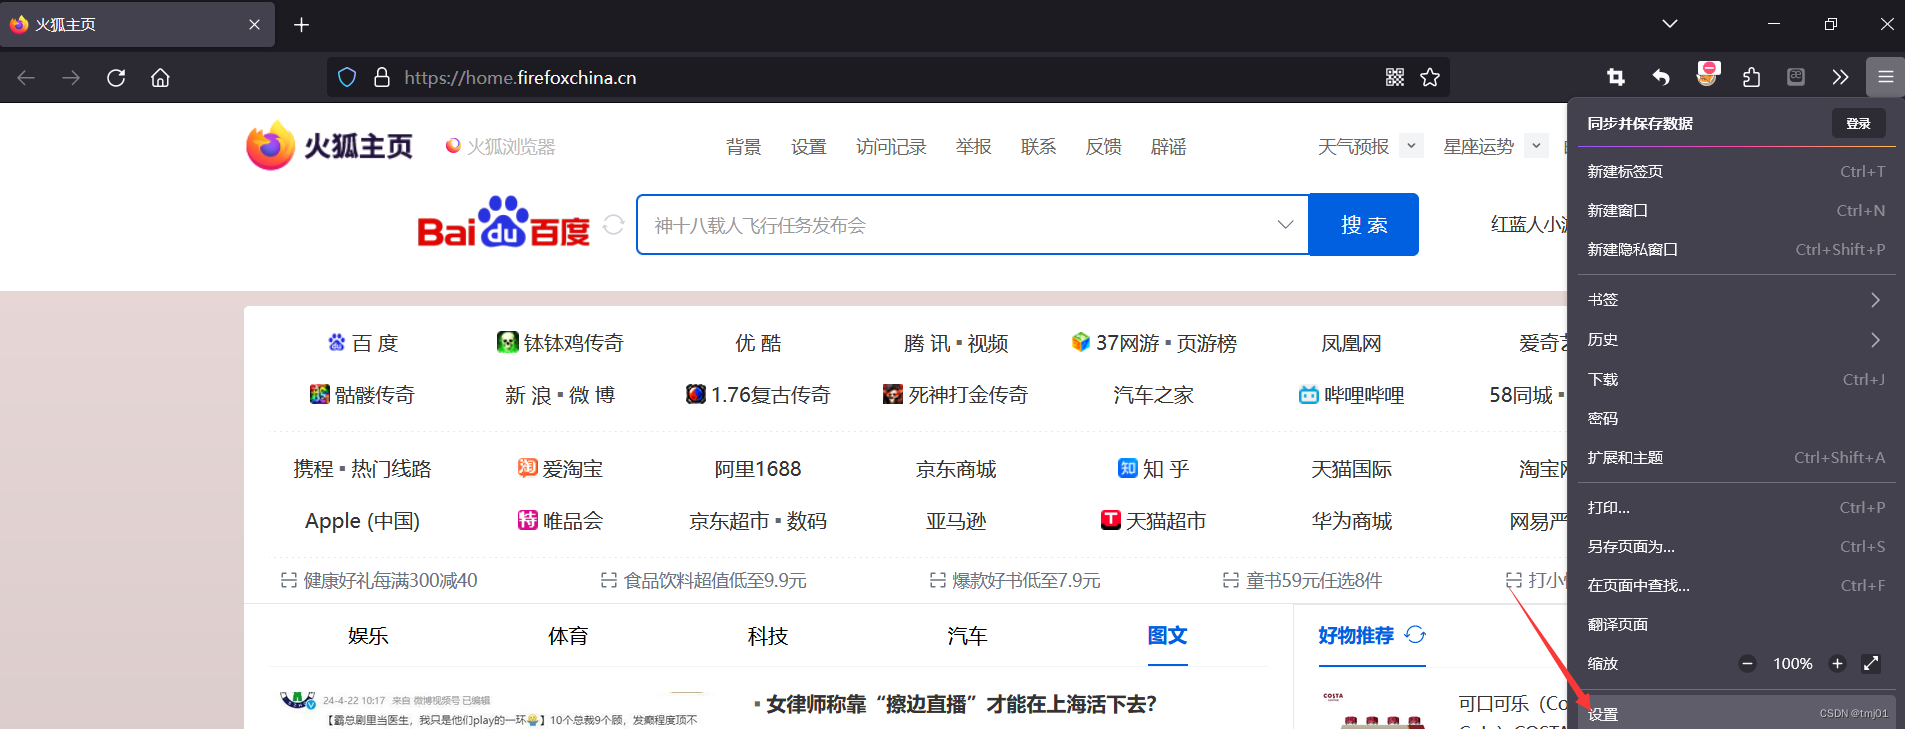Choose 打印... in the menu
This screenshot has width=1905, height=729.
[1737, 507]
